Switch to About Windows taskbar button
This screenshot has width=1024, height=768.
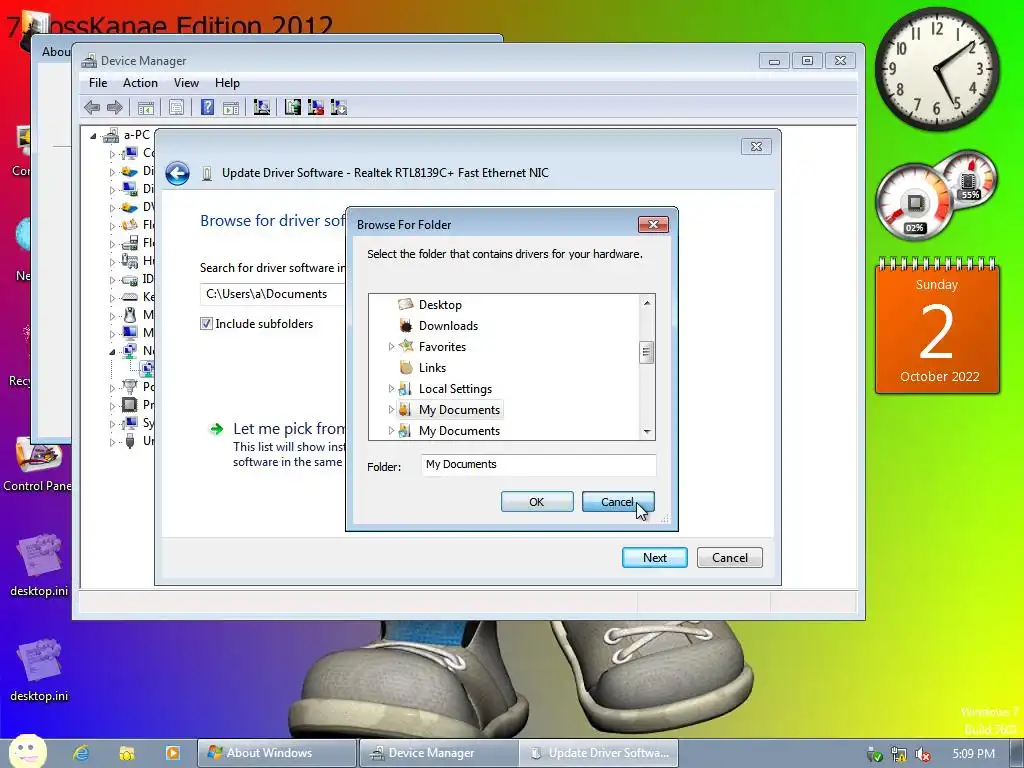pos(277,753)
